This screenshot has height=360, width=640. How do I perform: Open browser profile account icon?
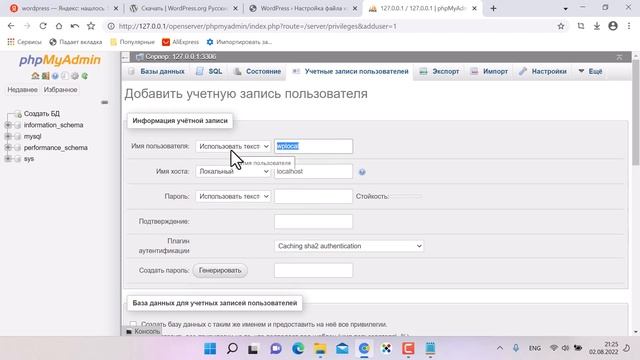[613, 26]
